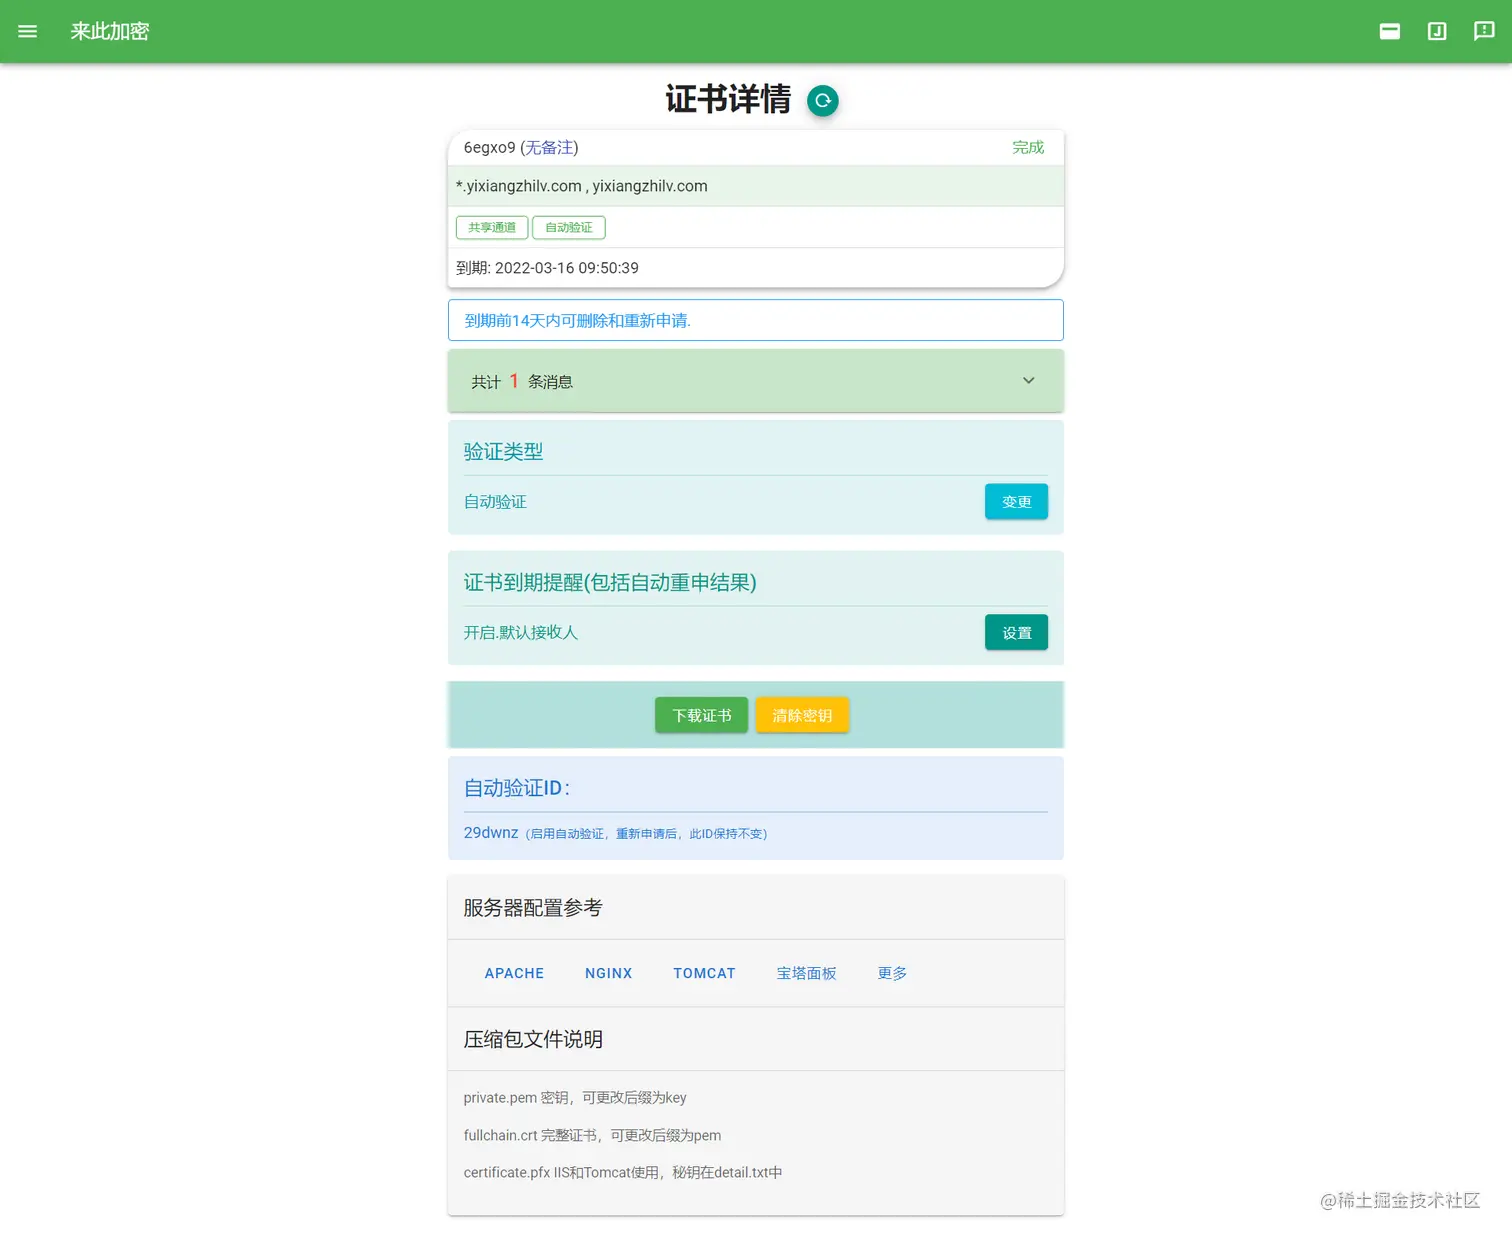Click the 29dwnz auto-validation ID link
The height and width of the screenshot is (1242, 1512).
pos(491,832)
